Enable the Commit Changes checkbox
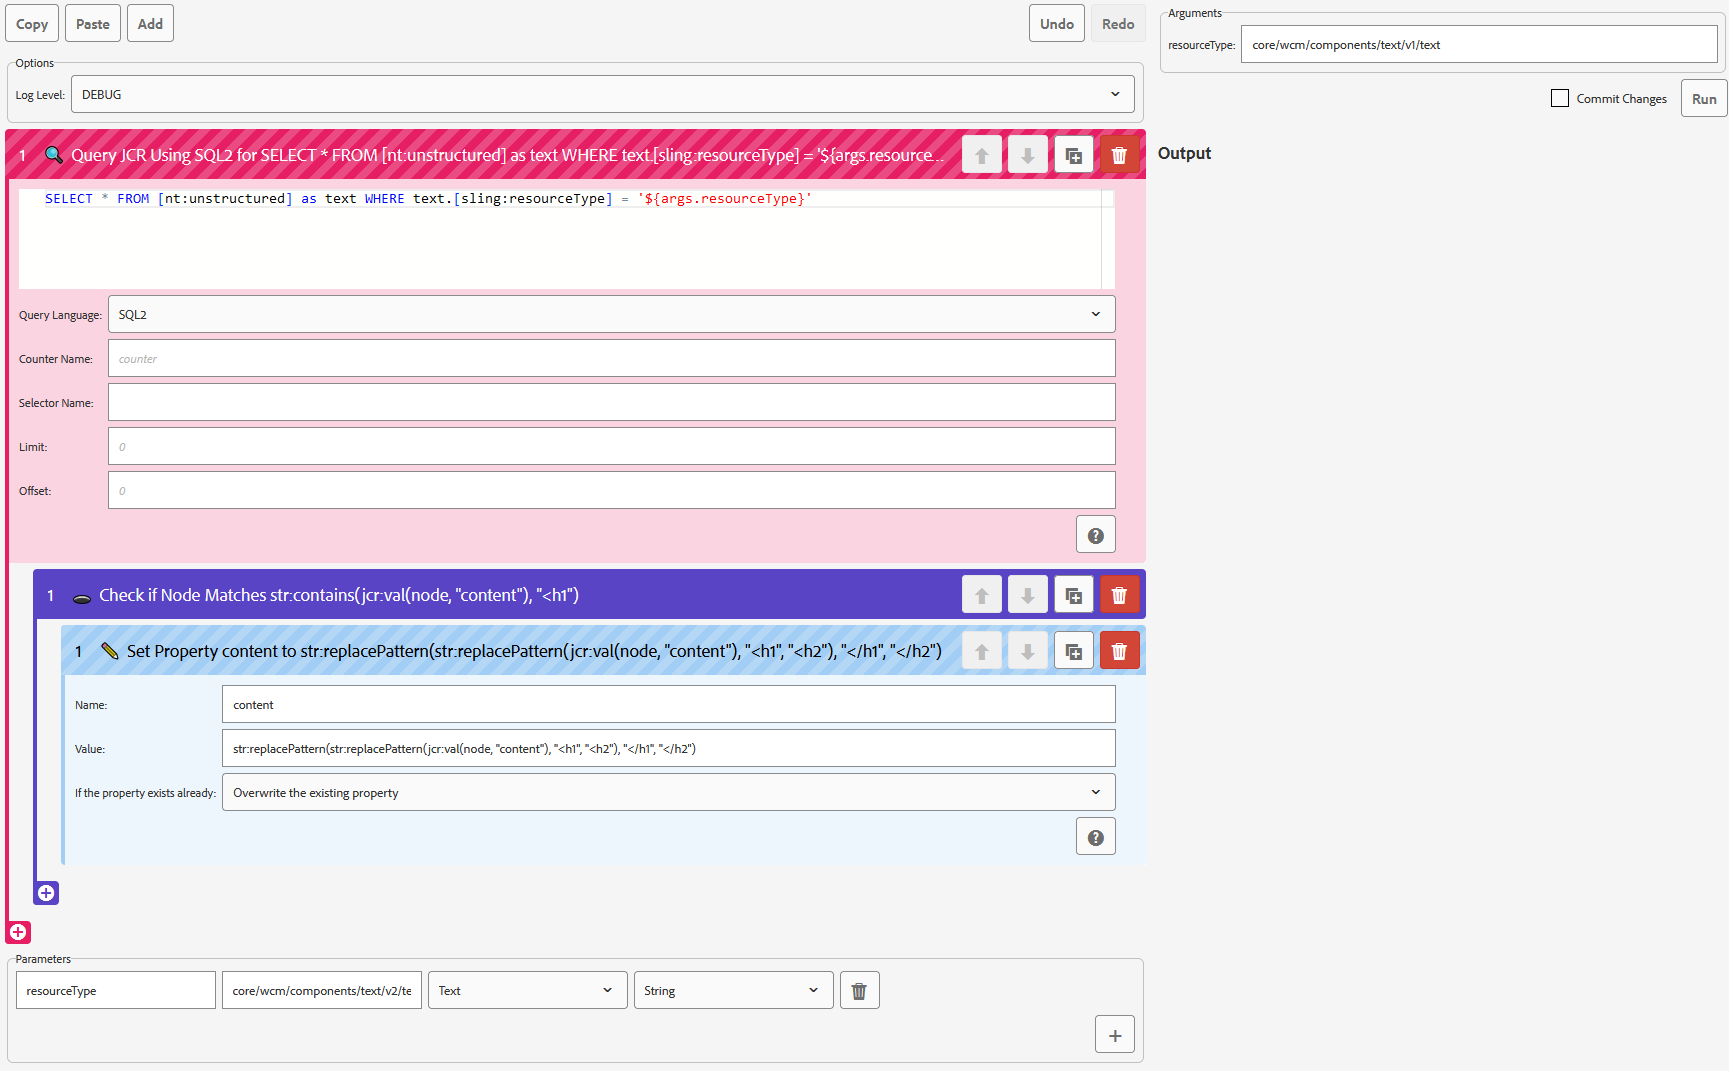 pyautogui.click(x=1559, y=98)
